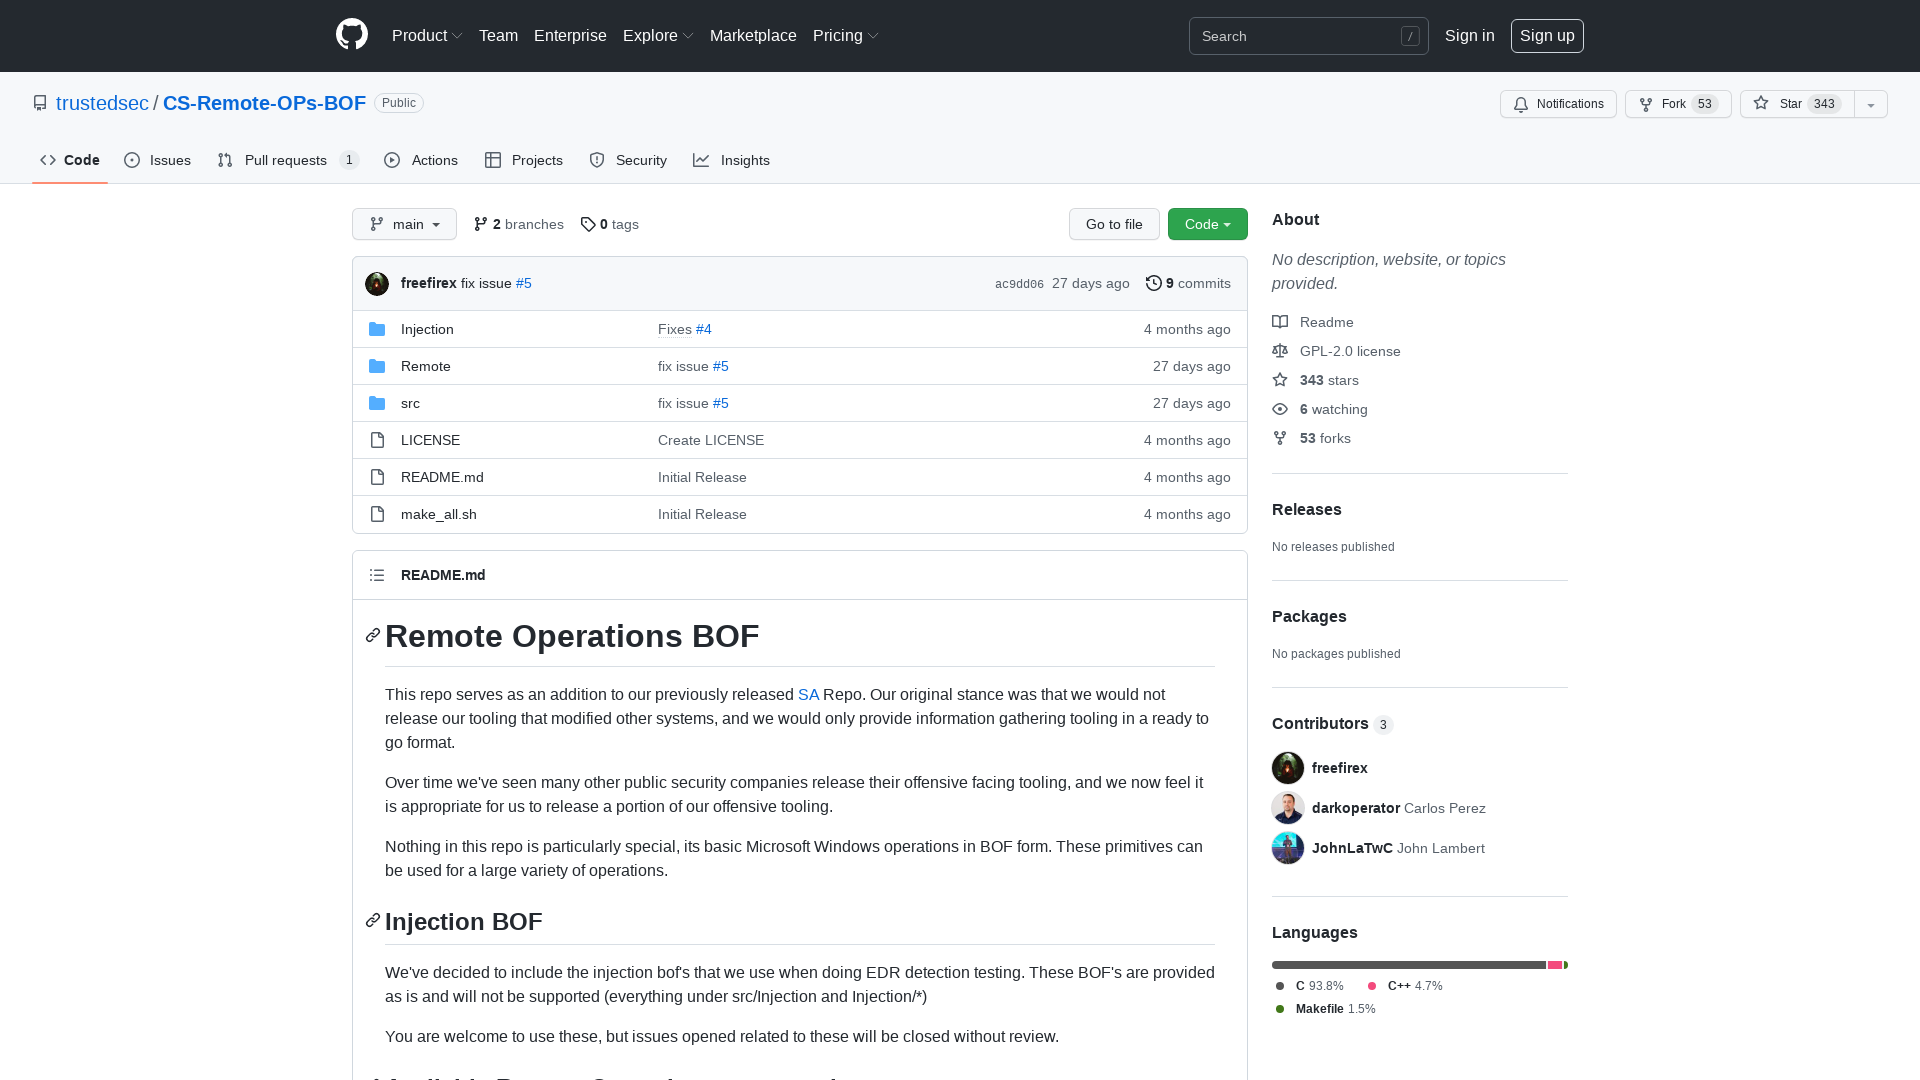This screenshot has width=1920, height=1080.
Task: Open README table of contents list icon
Action: 377,575
